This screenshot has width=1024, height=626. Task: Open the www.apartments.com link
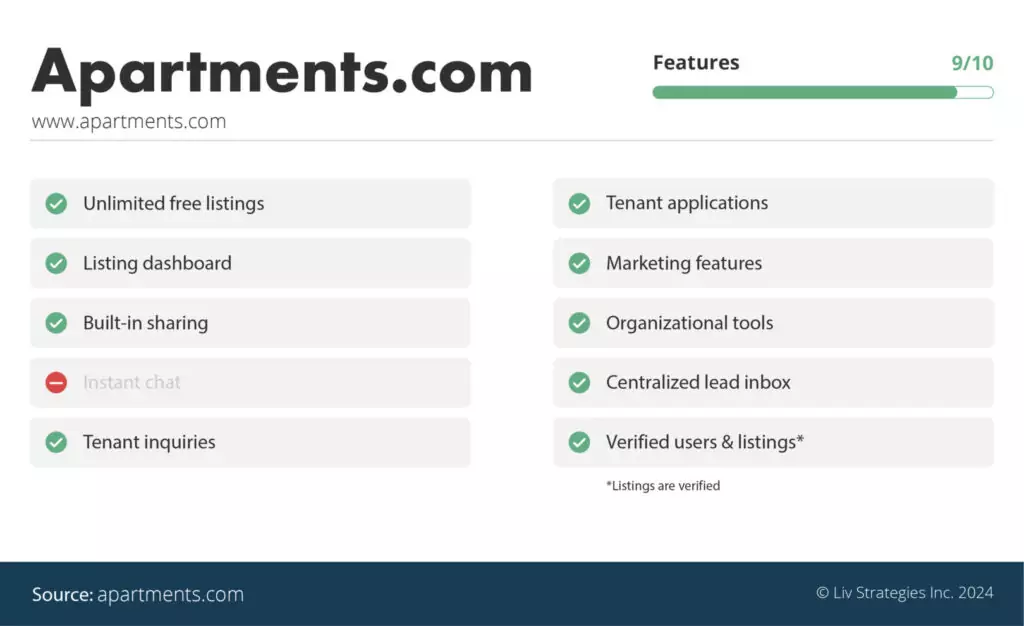(x=129, y=121)
